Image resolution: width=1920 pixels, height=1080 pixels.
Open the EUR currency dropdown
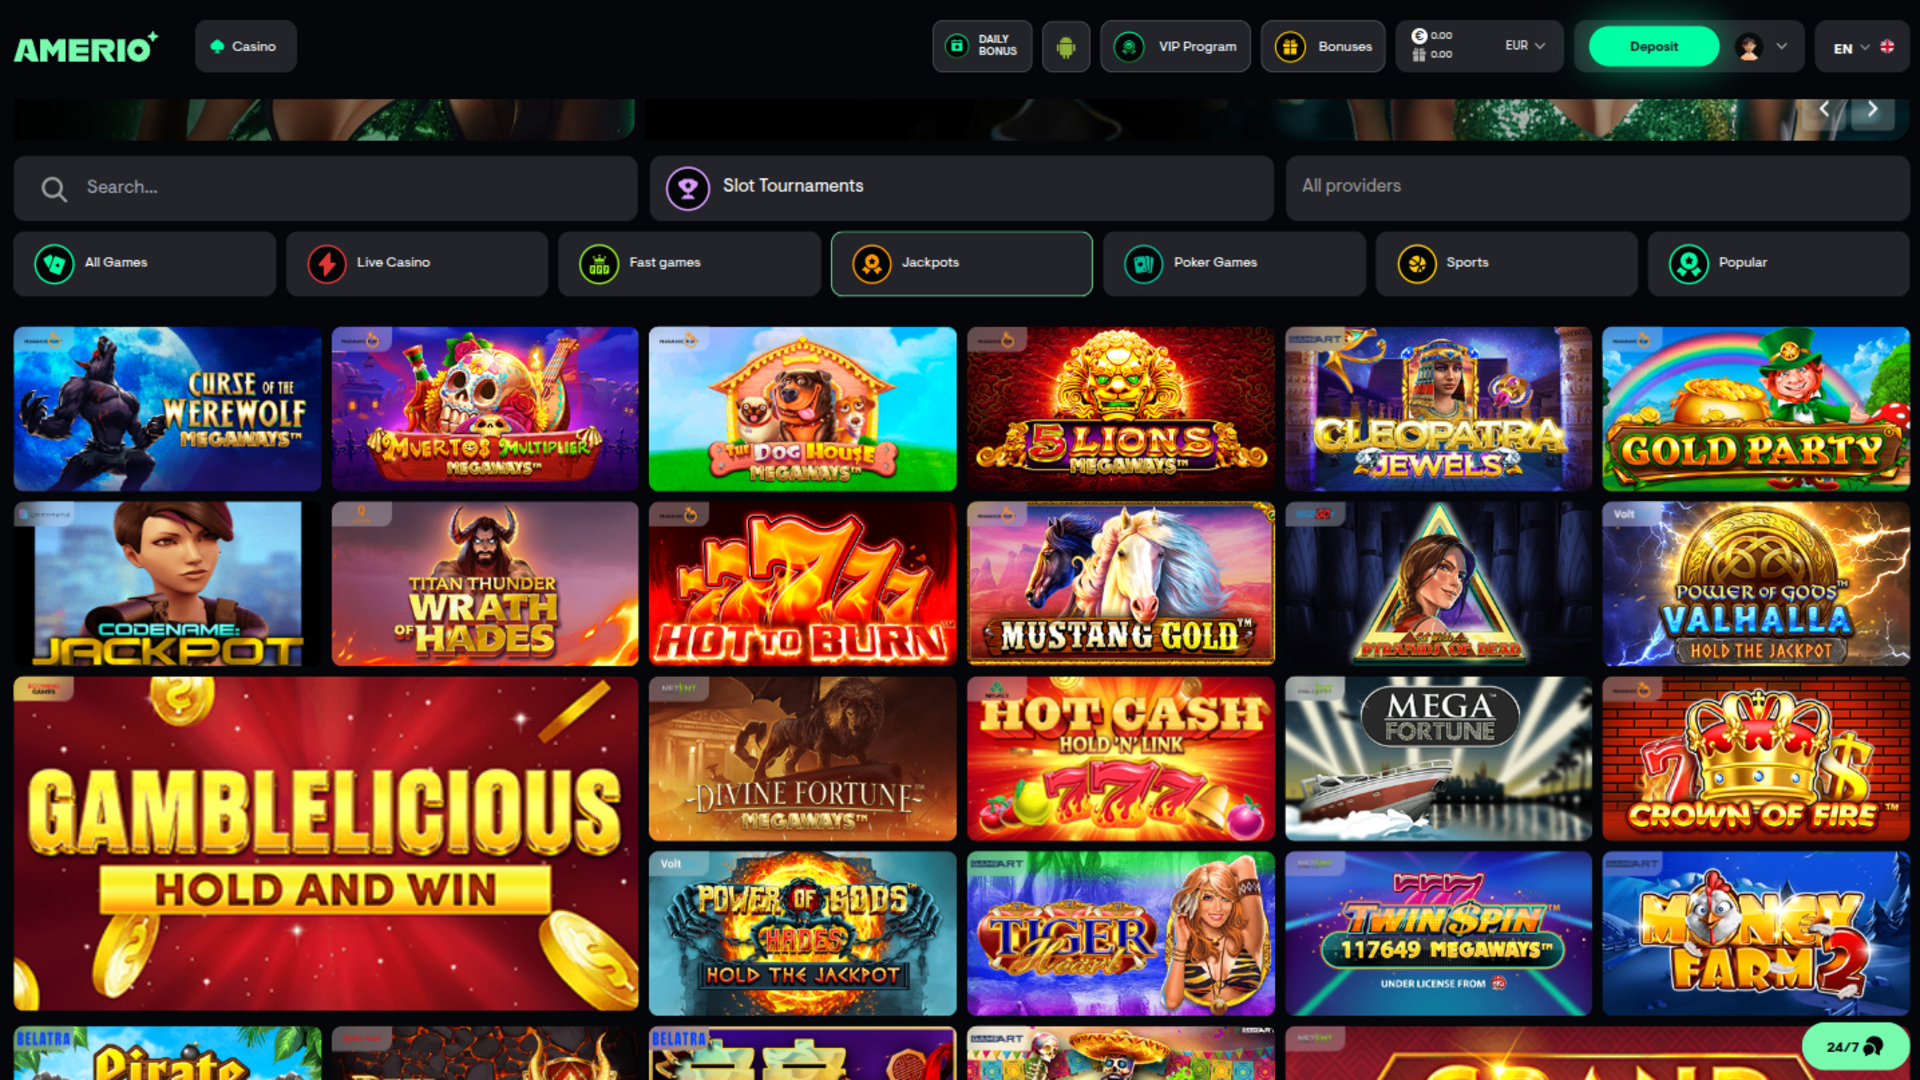1523,46
